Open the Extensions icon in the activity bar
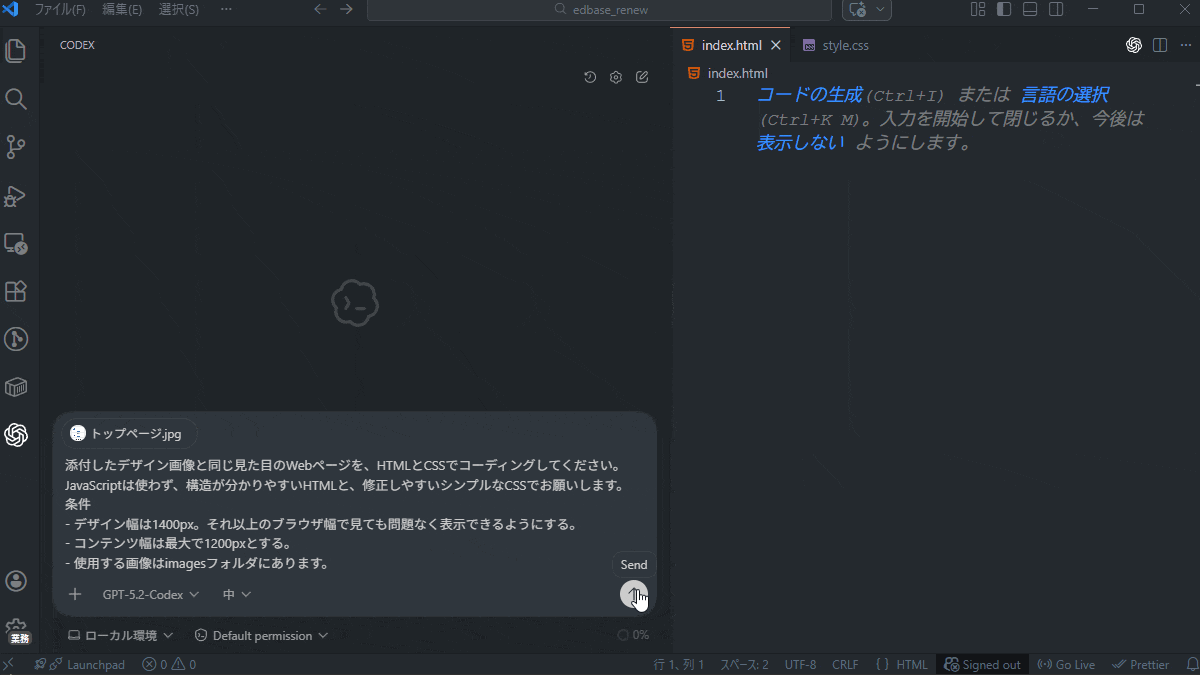1200x675 pixels. click(x=16, y=291)
